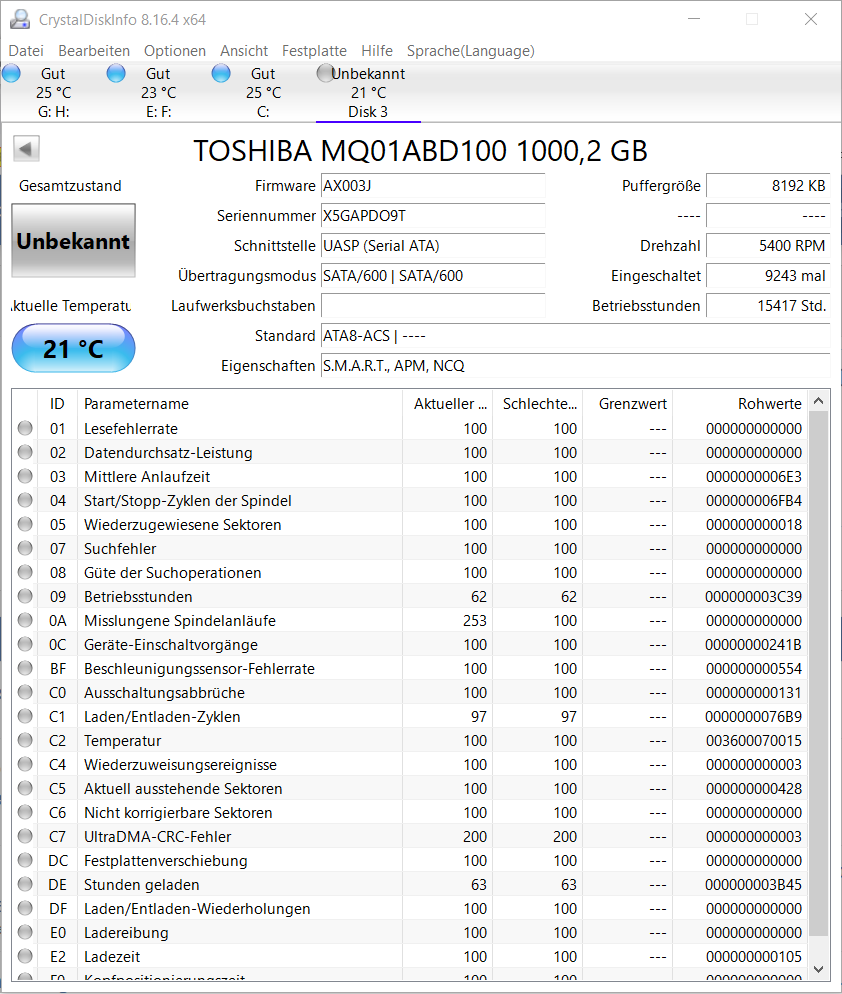Click the Eigenschaften field S.M.A.R.T., APM, NCQ
The image size is (842, 994).
coord(576,366)
